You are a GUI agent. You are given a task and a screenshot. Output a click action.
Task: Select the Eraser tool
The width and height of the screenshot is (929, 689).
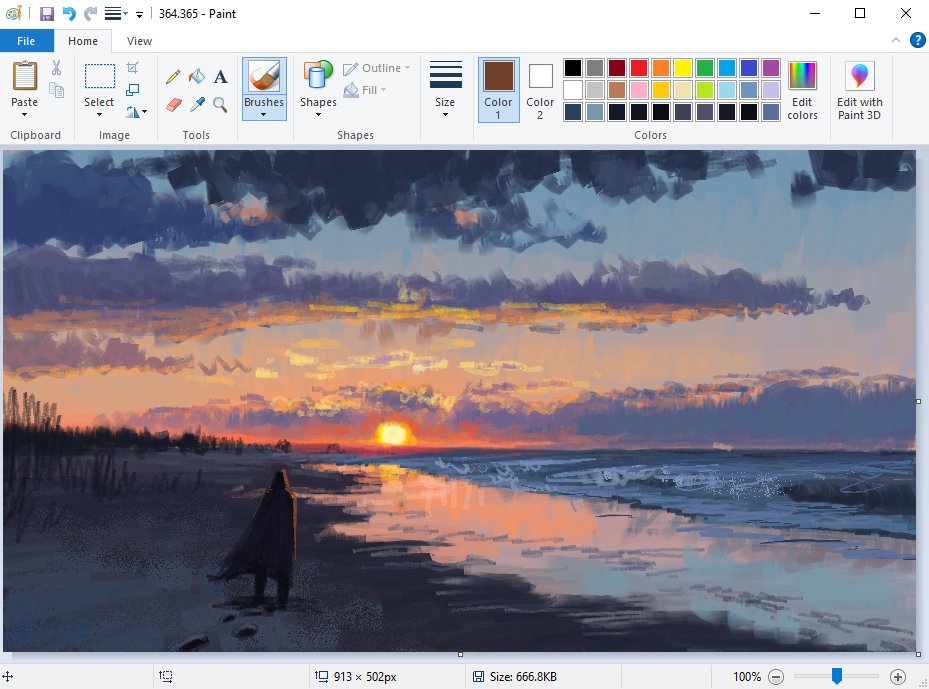(x=173, y=105)
